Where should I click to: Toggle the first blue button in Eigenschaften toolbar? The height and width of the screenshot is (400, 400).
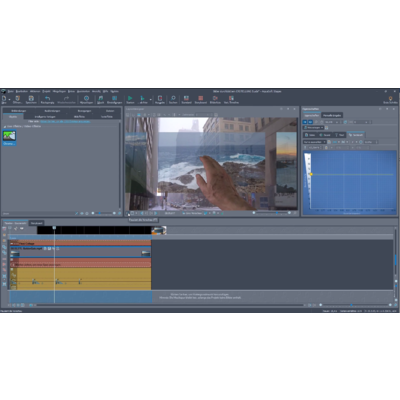pos(305,122)
